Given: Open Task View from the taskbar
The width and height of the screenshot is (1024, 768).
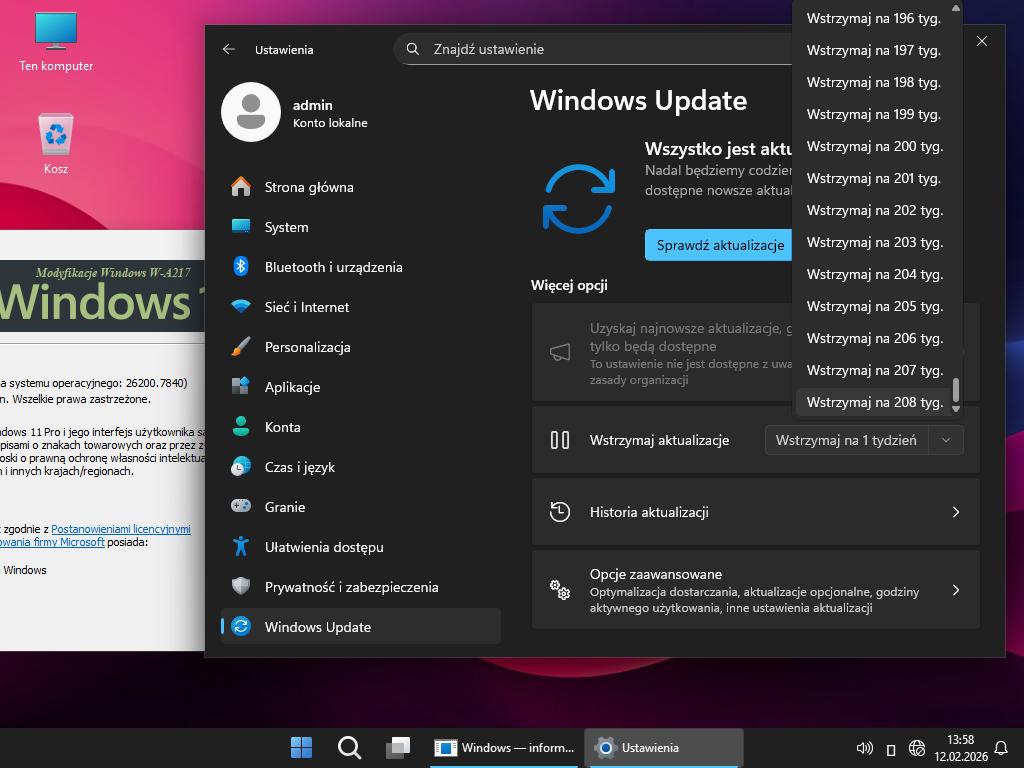Looking at the screenshot, I should [x=398, y=748].
